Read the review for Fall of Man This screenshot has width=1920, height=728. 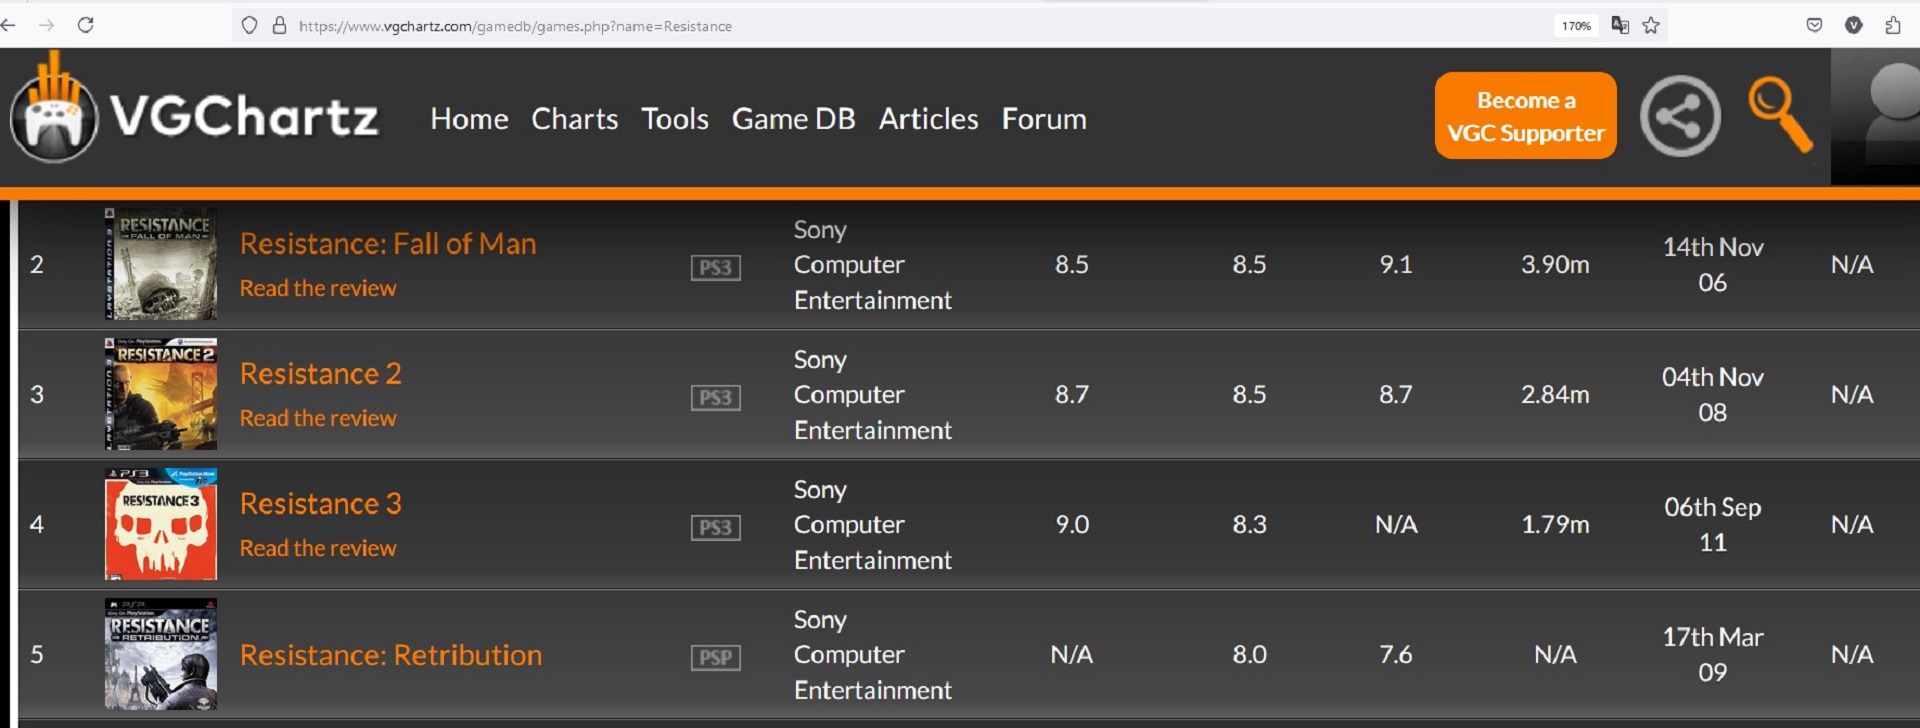point(318,288)
